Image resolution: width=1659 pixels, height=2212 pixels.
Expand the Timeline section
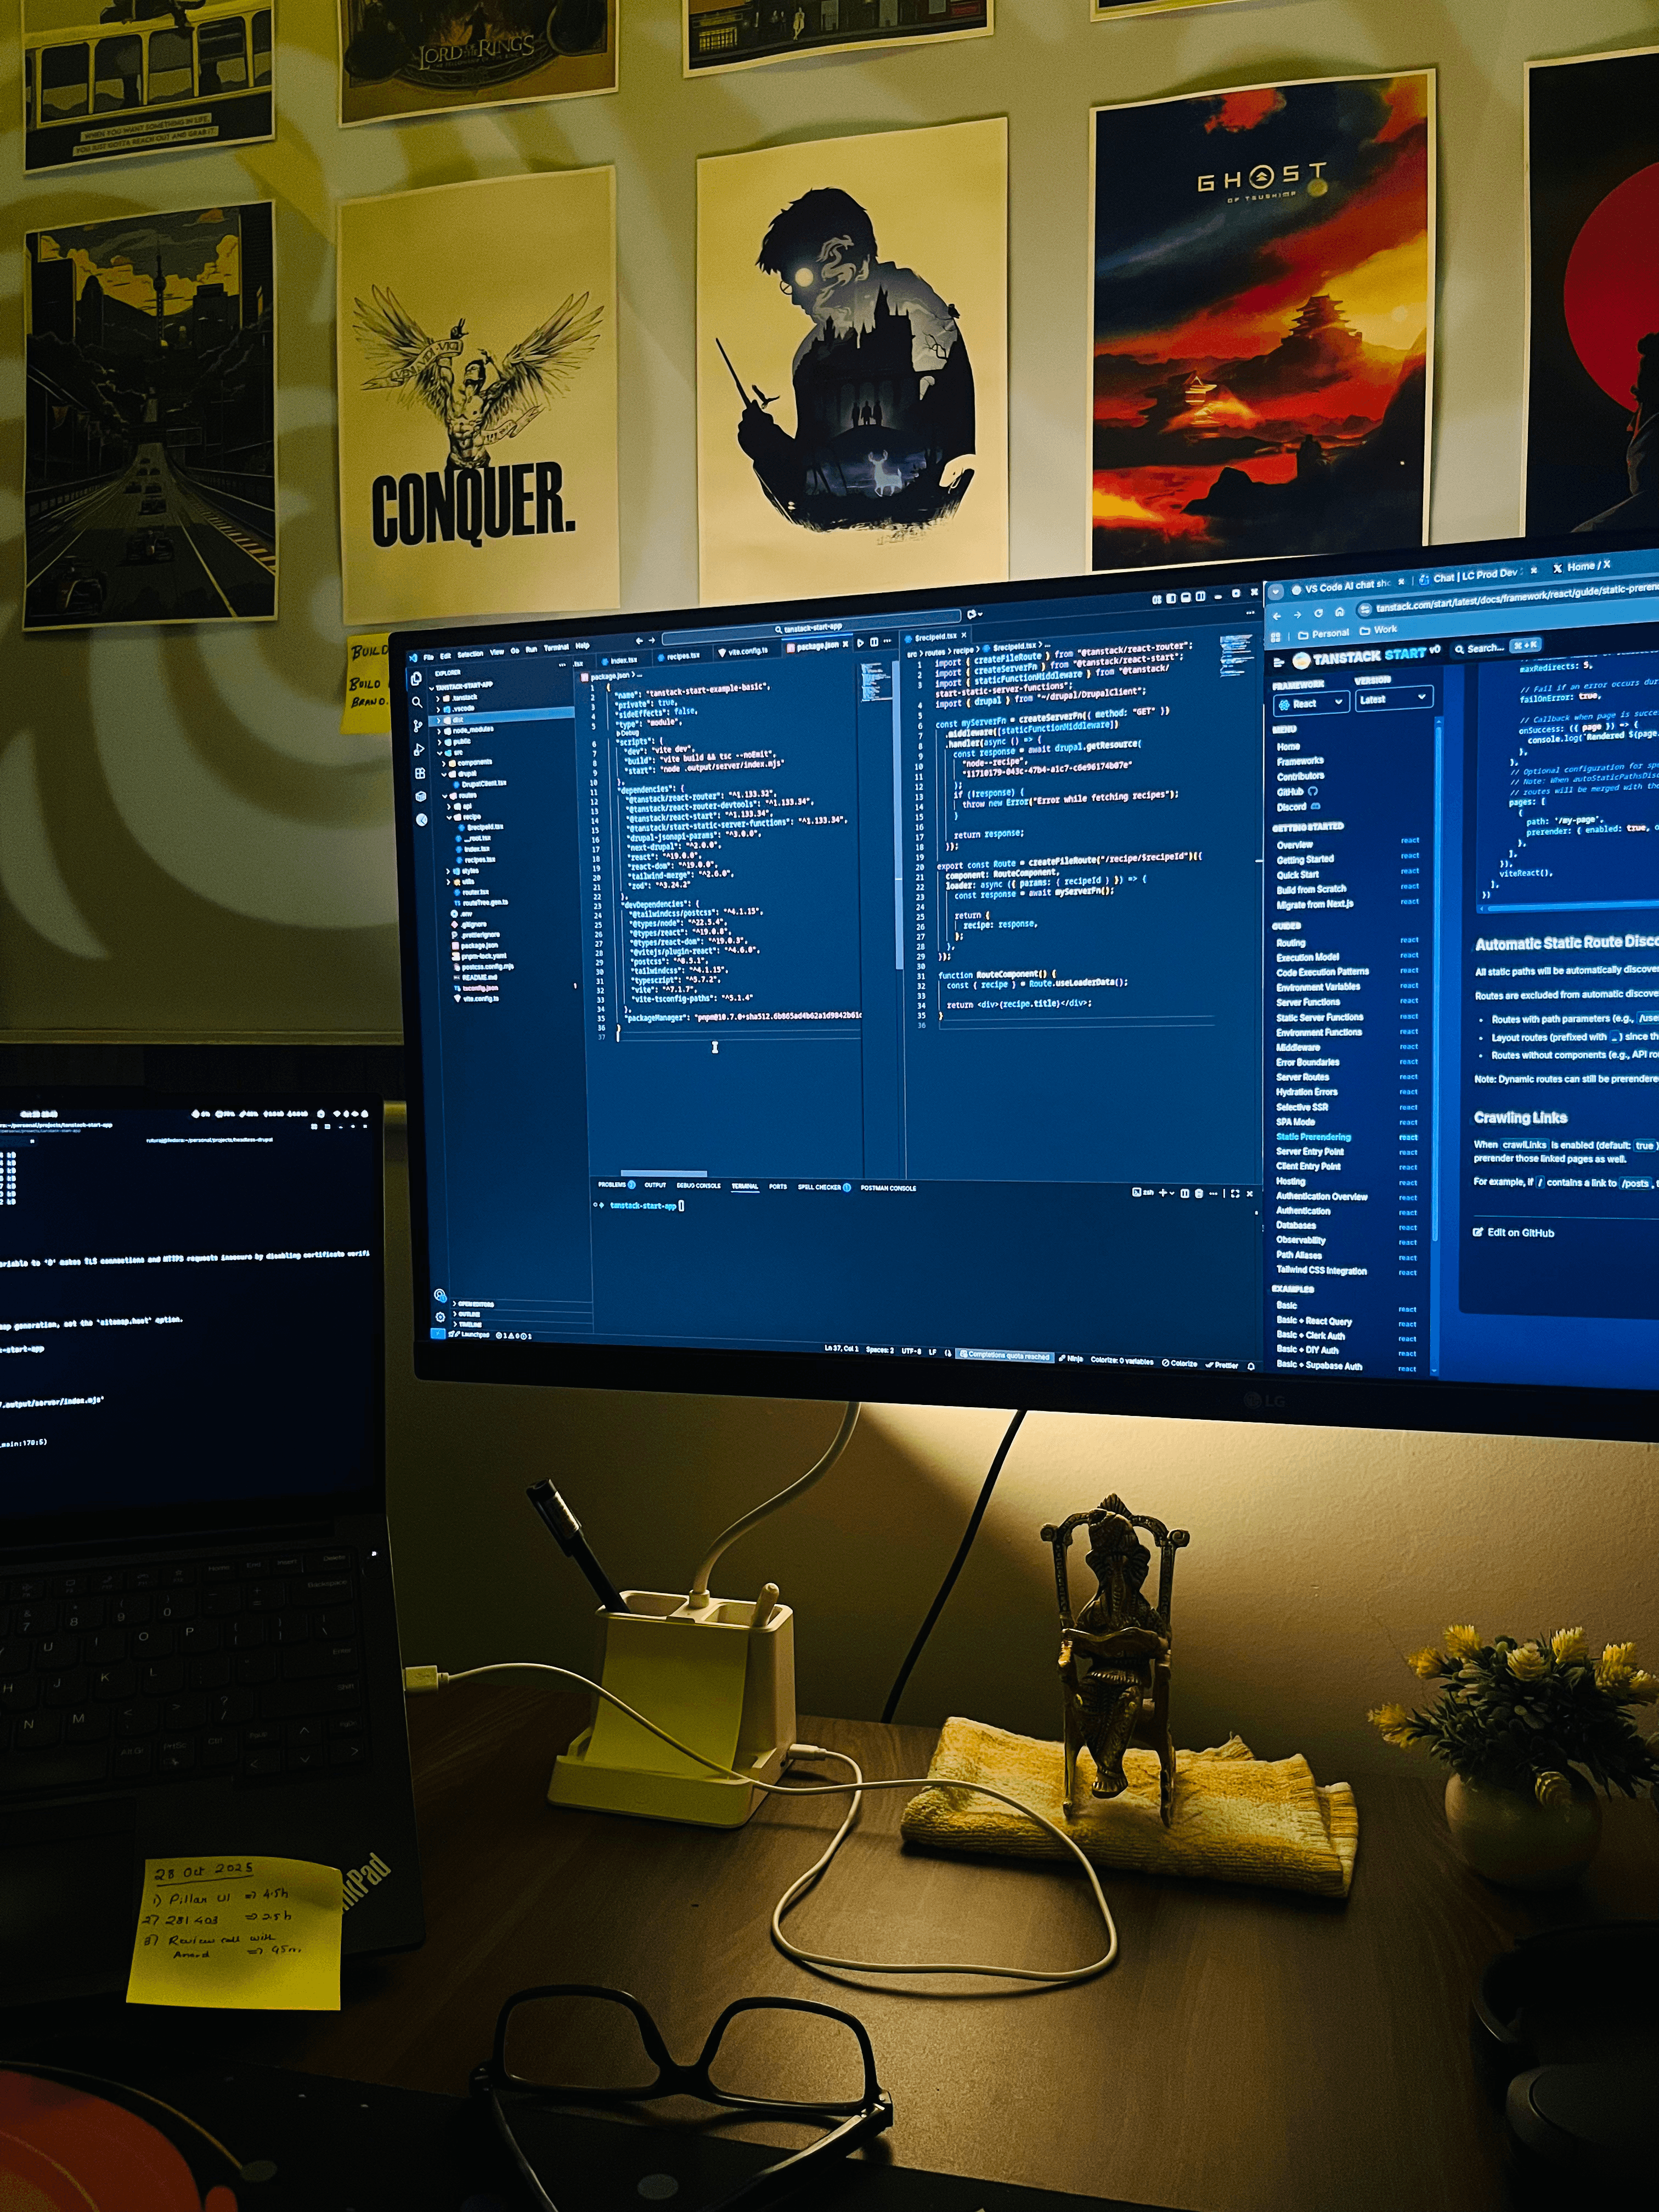click(x=467, y=1324)
